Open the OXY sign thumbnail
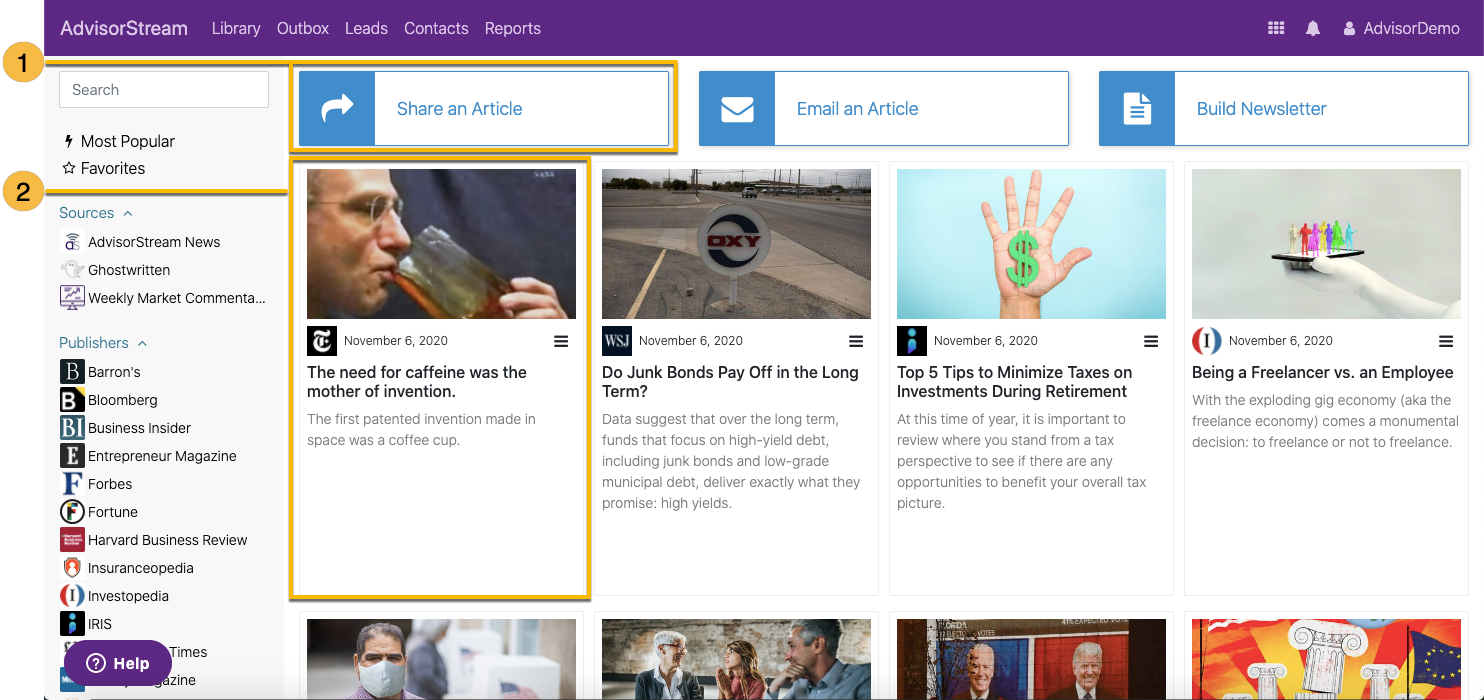Screen dimensions: 1484x700 click(x=736, y=244)
